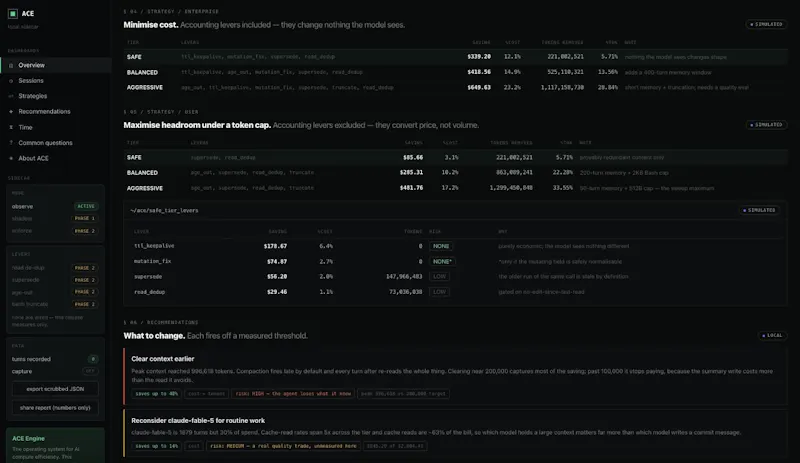This screenshot has height=463, width=800.
Task: Click SIMULATED badge in safe_tier_levers panel
Action: (760, 210)
